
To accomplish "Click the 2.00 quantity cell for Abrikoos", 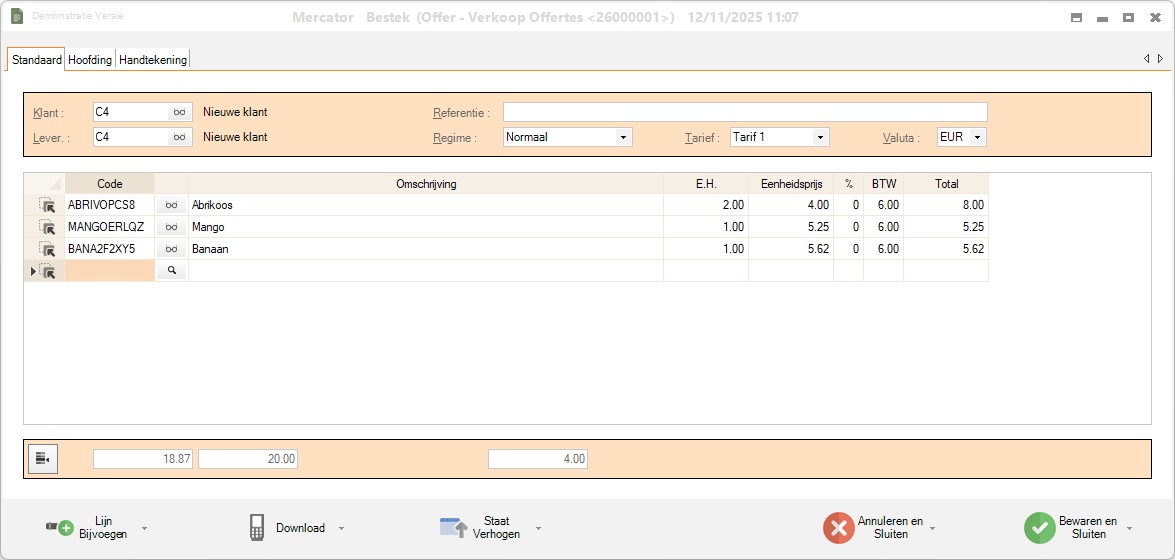I will 706,205.
